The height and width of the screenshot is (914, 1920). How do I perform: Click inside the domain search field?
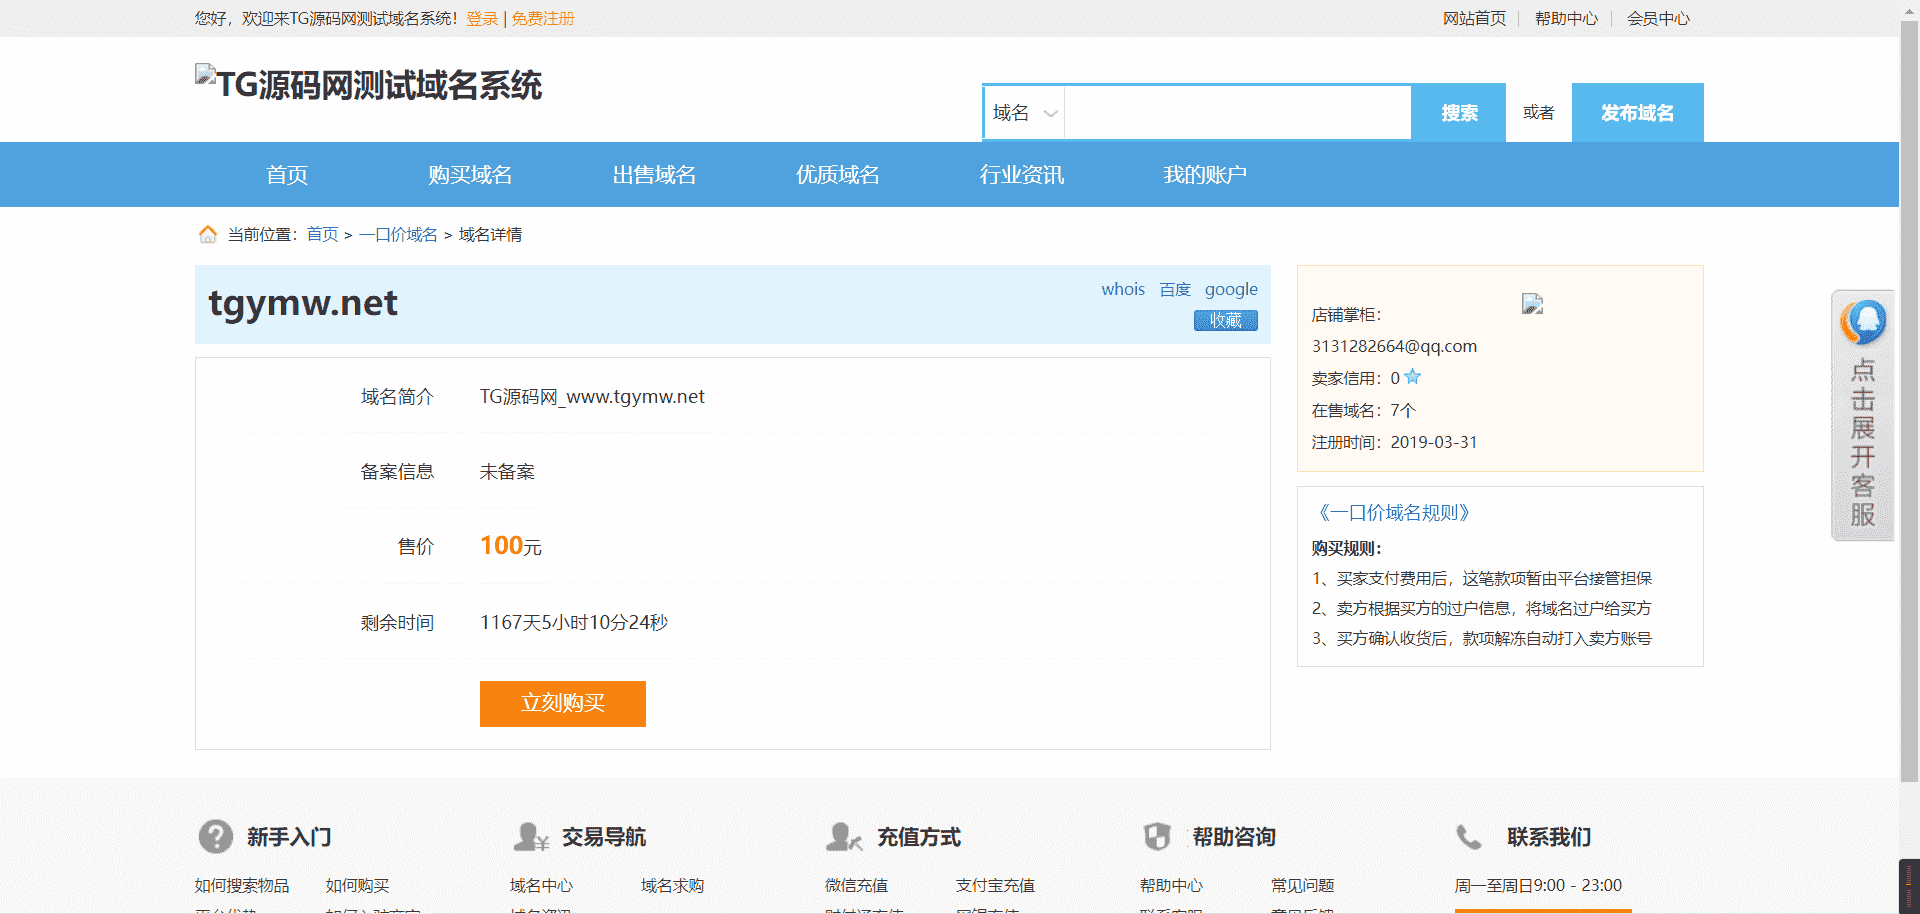click(1237, 113)
